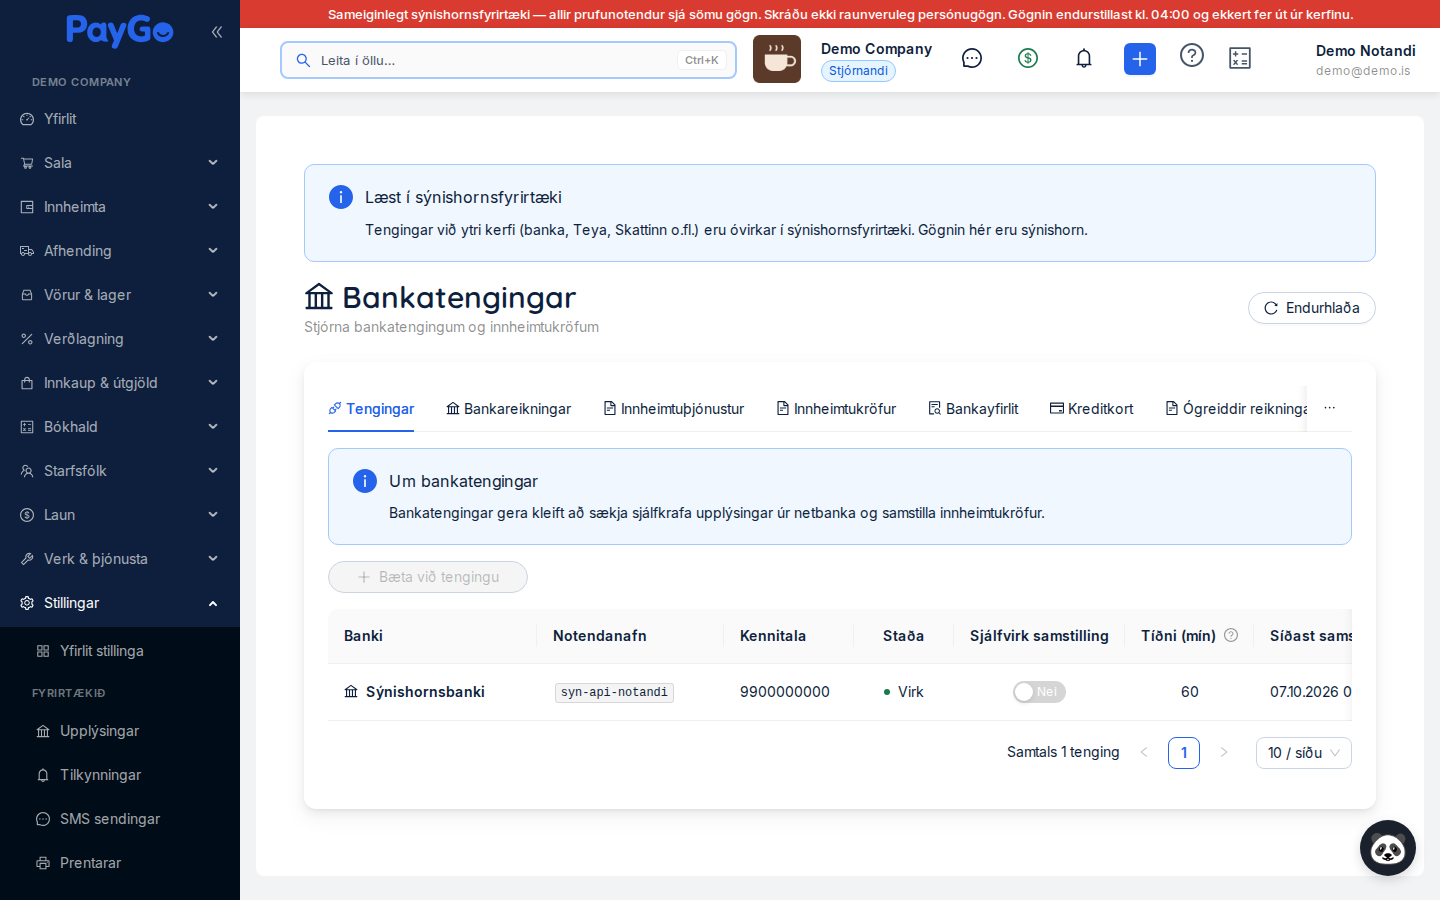Click the Leita í öllu search field

508,60
